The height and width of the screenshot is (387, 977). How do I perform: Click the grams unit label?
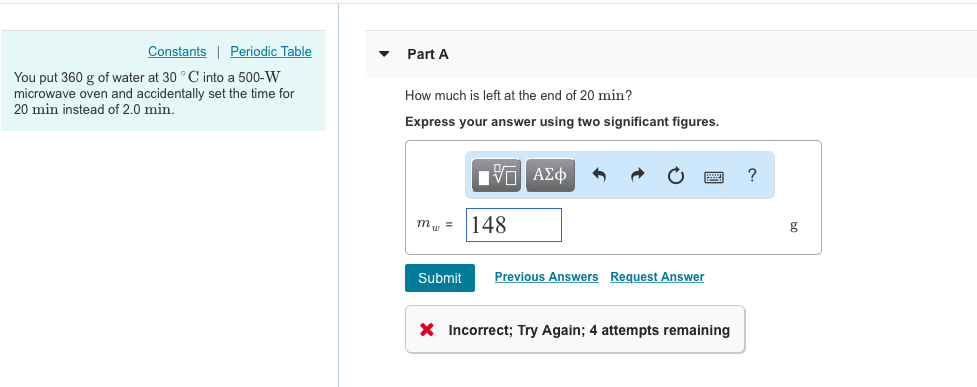click(794, 226)
